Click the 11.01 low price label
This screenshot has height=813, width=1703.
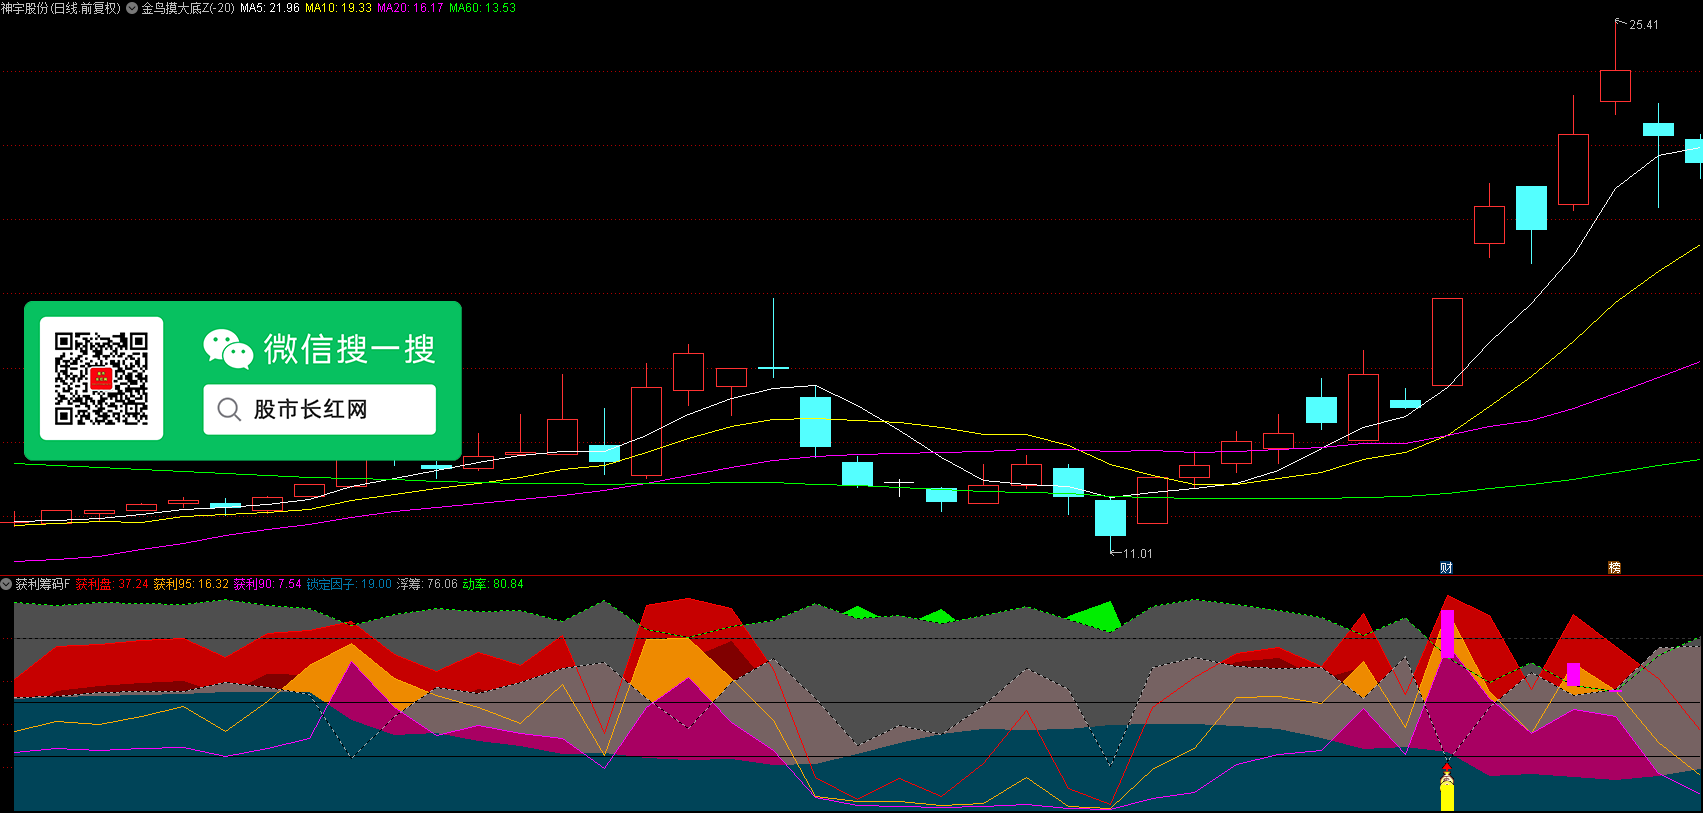pyautogui.click(x=1138, y=554)
